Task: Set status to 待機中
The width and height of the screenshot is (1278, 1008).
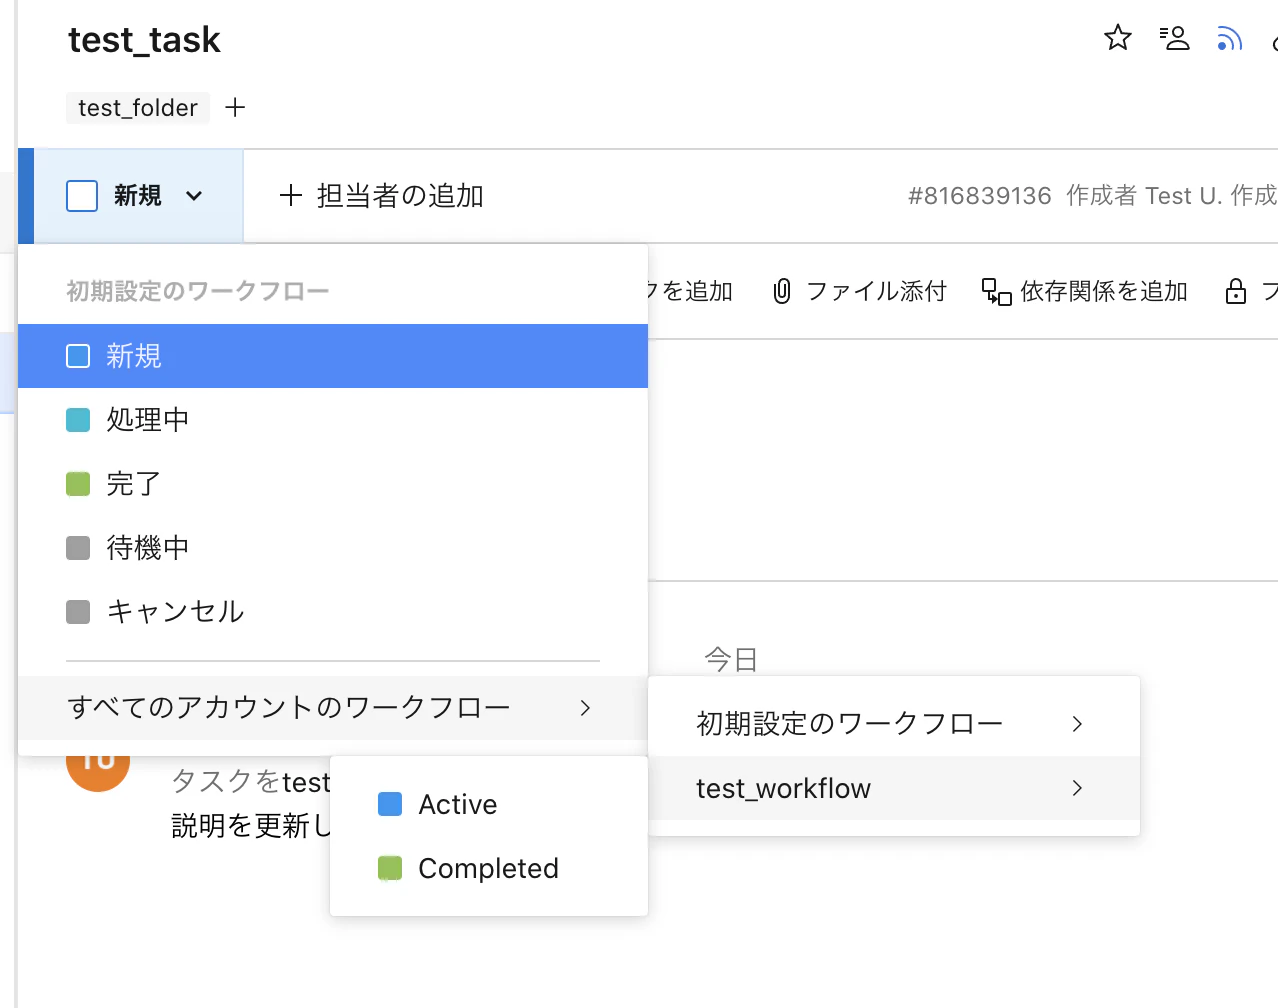Action: pos(333,548)
